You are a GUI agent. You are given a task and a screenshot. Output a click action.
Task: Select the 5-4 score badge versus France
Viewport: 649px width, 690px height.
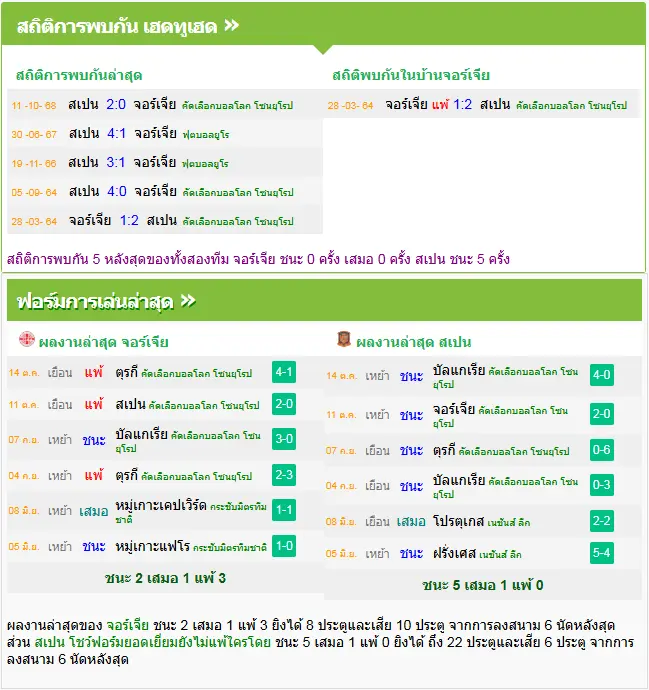pos(601,553)
